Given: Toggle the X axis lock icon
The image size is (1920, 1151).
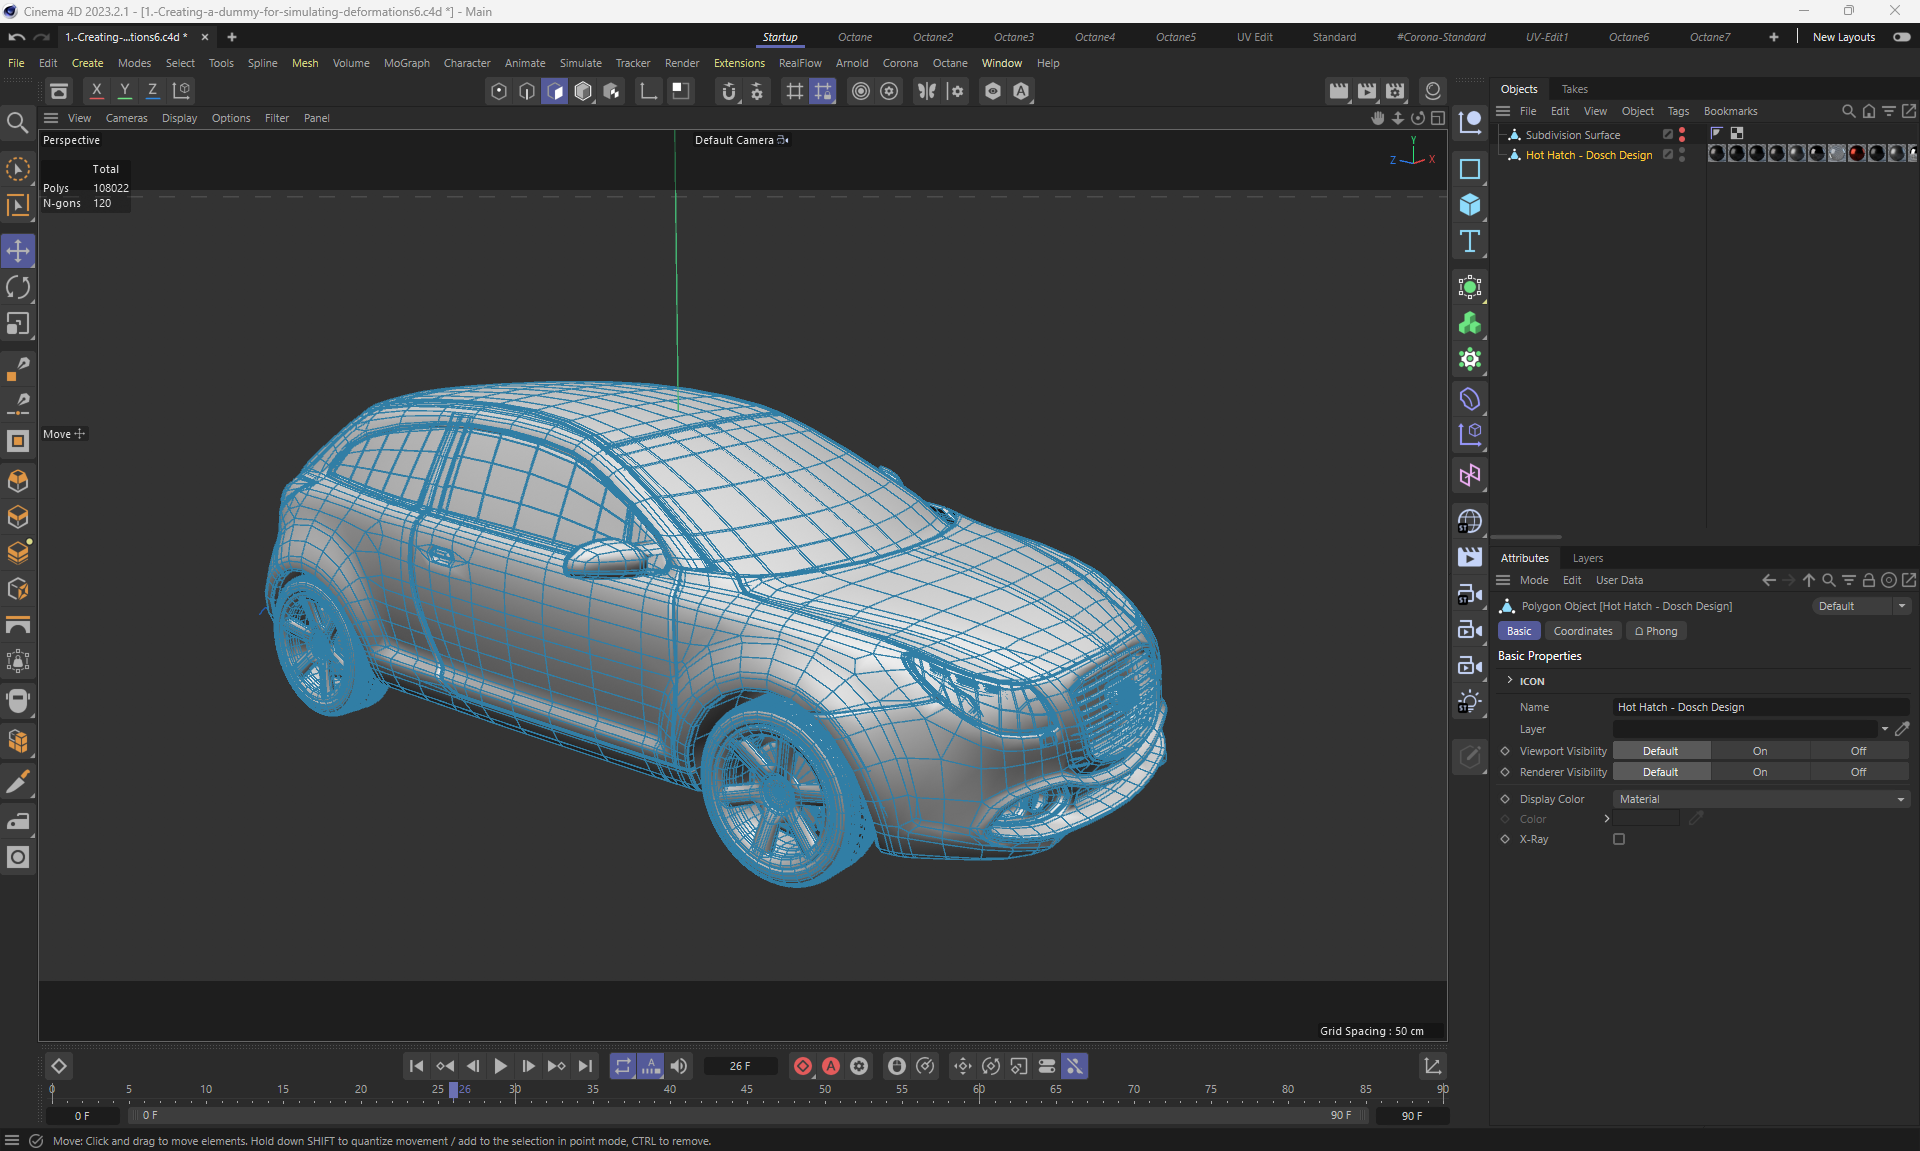Looking at the screenshot, I should (96, 91).
